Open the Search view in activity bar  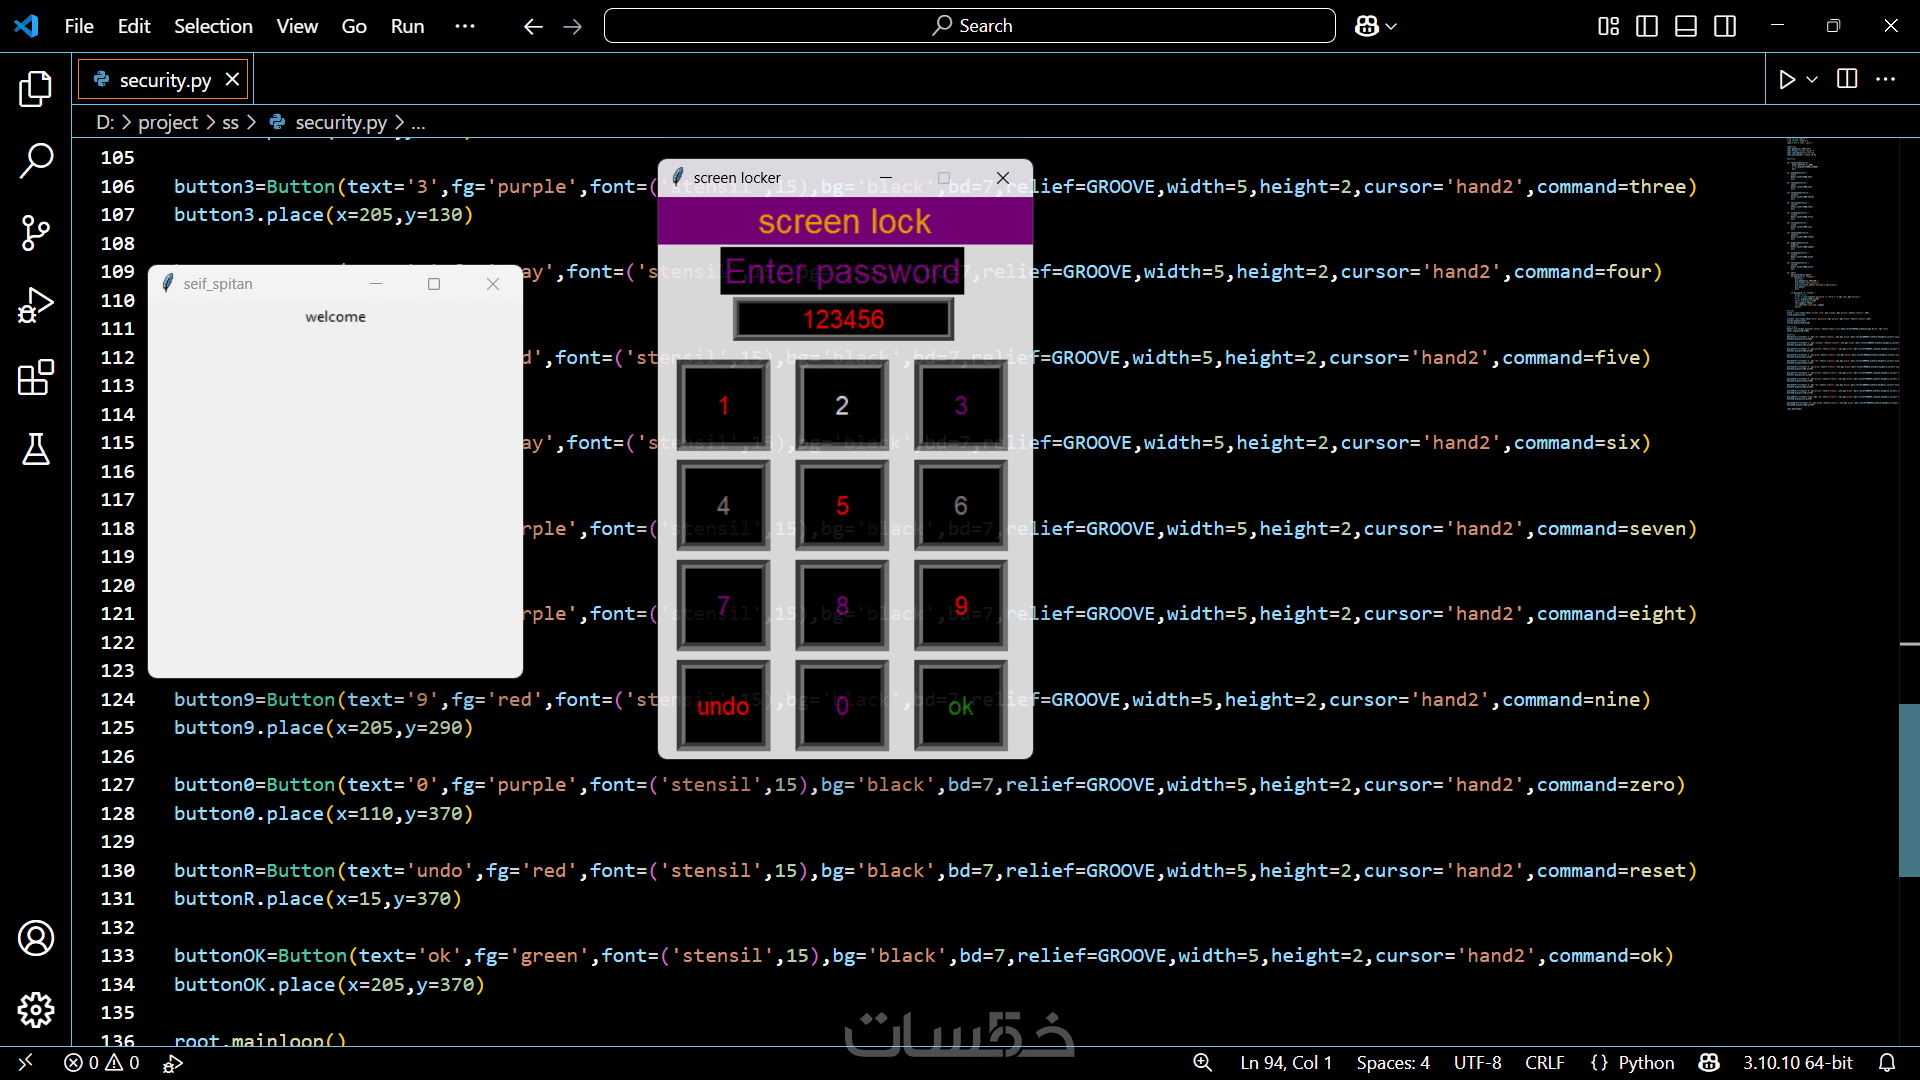(x=36, y=160)
